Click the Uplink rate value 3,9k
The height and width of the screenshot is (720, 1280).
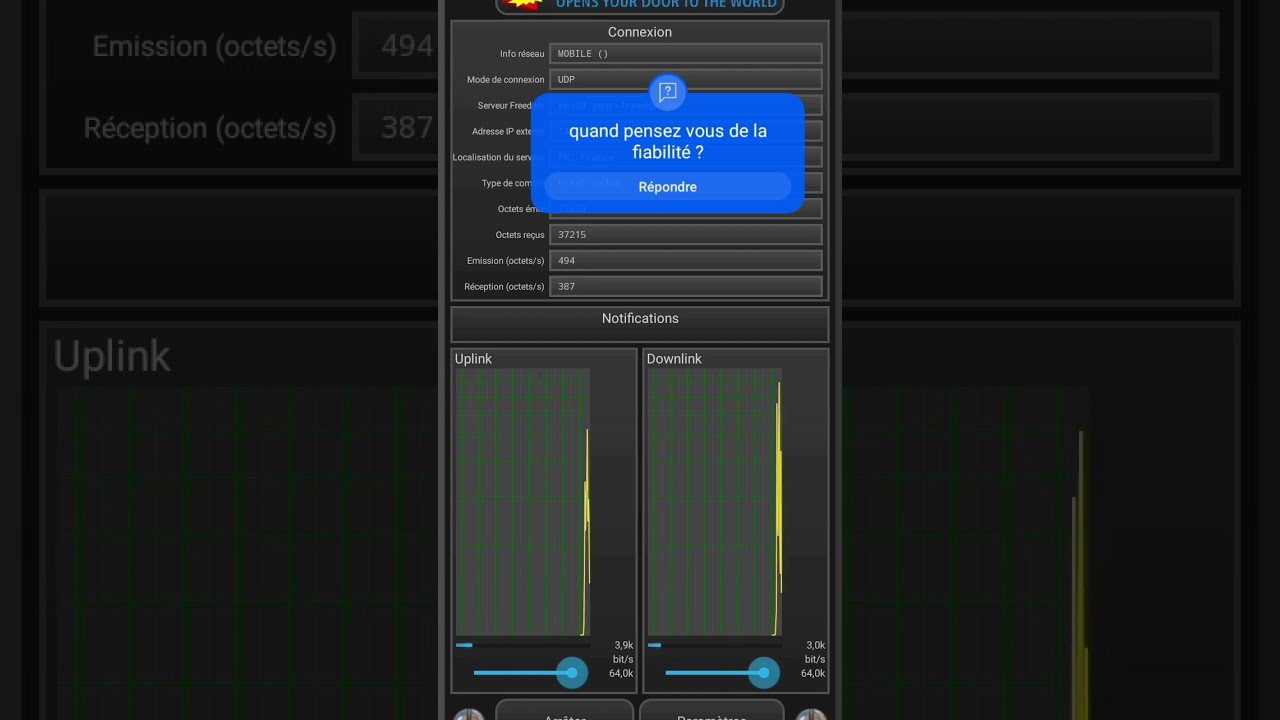click(x=623, y=646)
